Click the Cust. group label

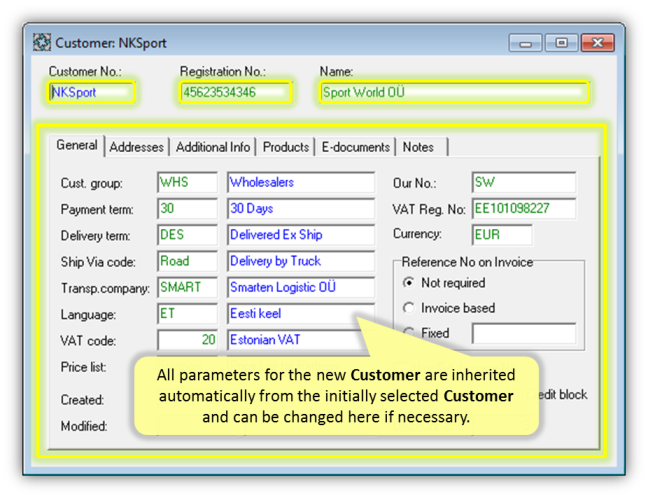[x=91, y=183]
